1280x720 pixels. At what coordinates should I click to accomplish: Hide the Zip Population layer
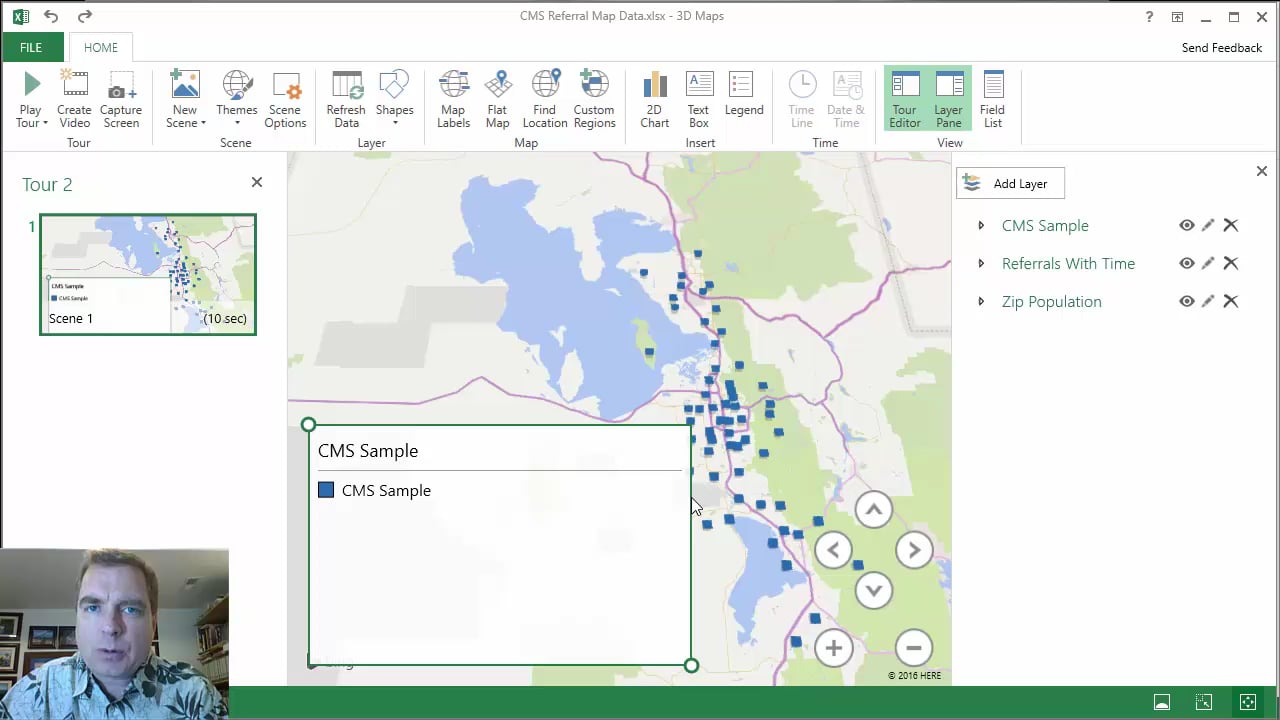point(1186,302)
